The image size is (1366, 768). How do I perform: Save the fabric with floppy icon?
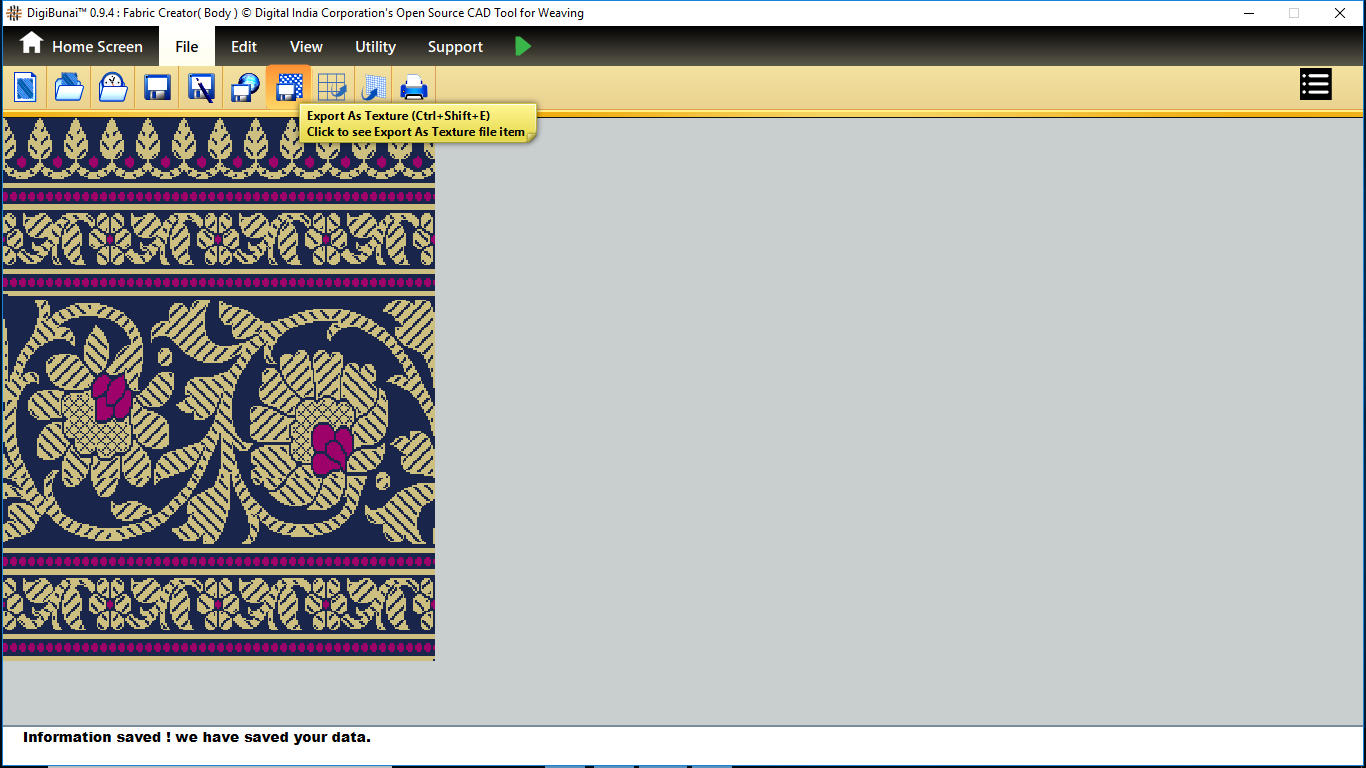click(x=157, y=87)
